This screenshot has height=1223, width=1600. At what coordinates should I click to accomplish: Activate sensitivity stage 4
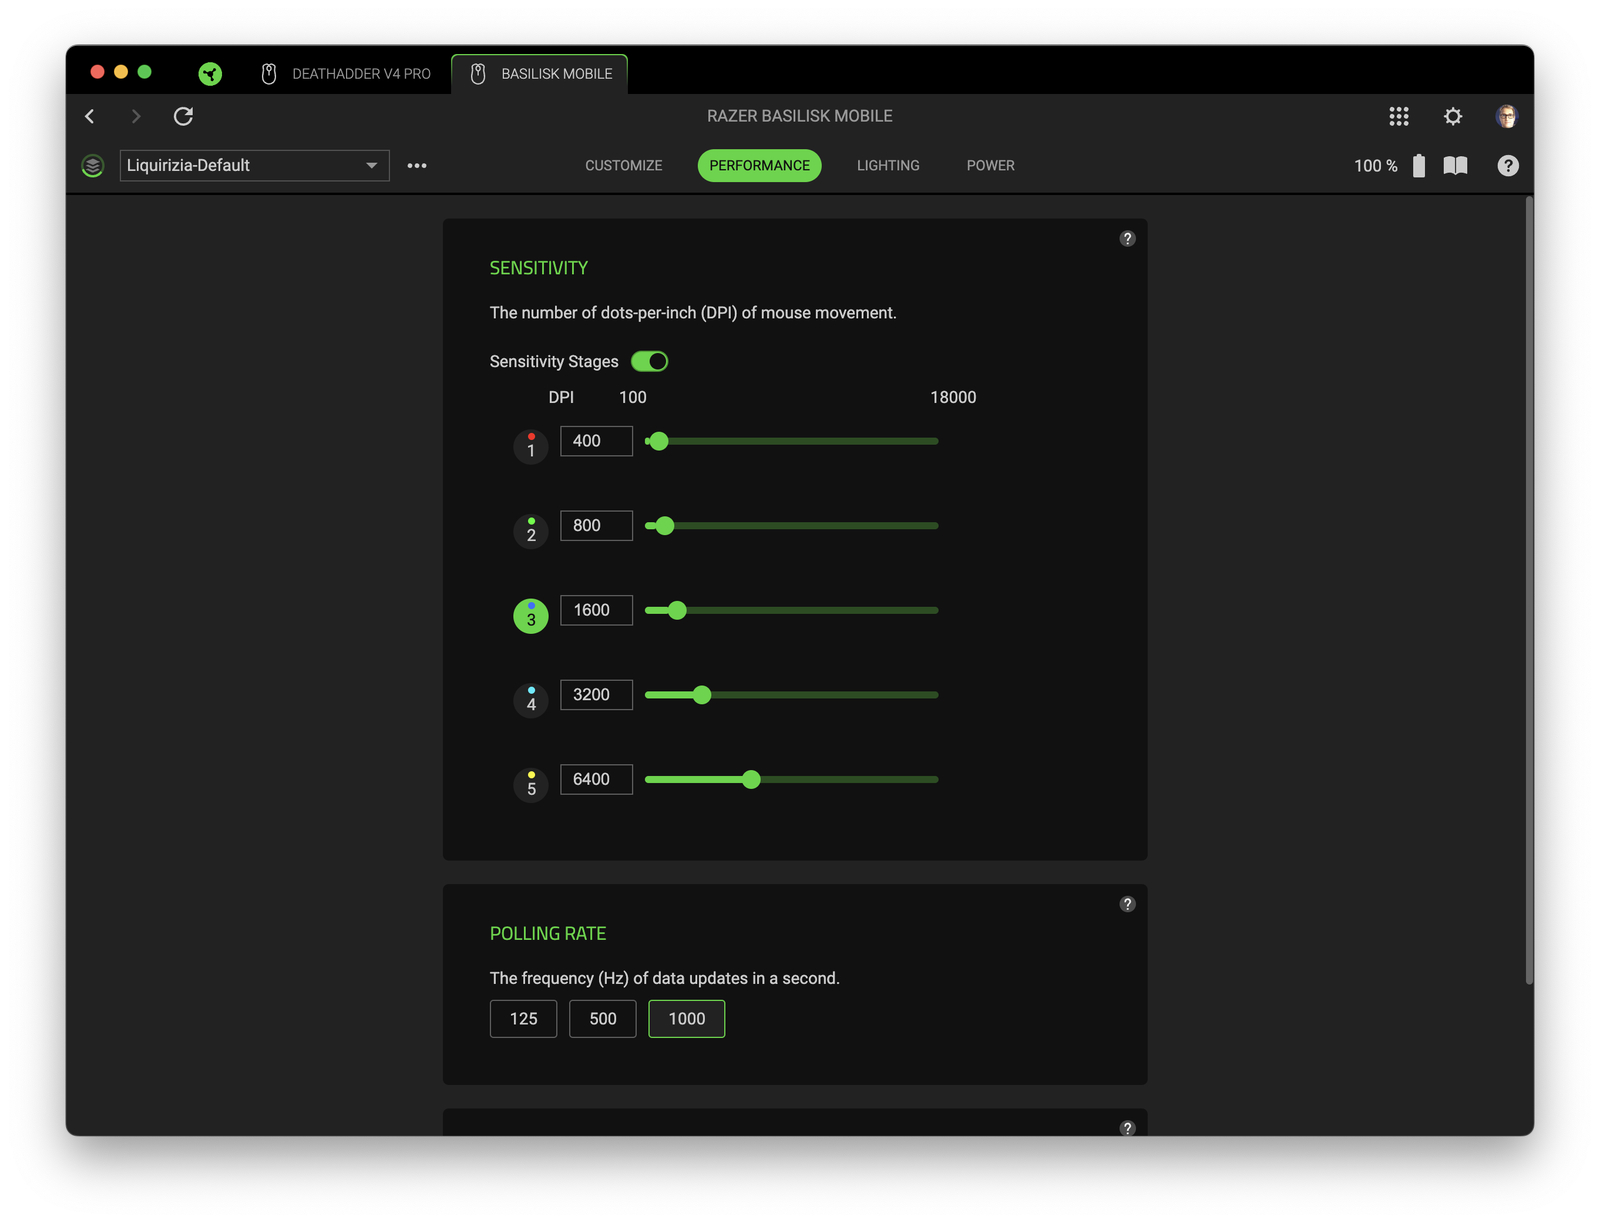click(x=531, y=700)
